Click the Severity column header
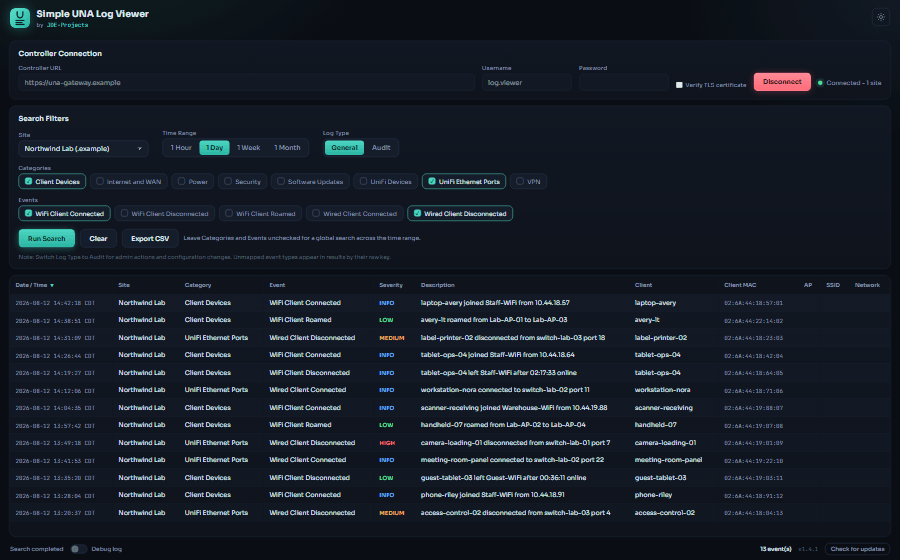The height and width of the screenshot is (560, 900). click(x=391, y=285)
